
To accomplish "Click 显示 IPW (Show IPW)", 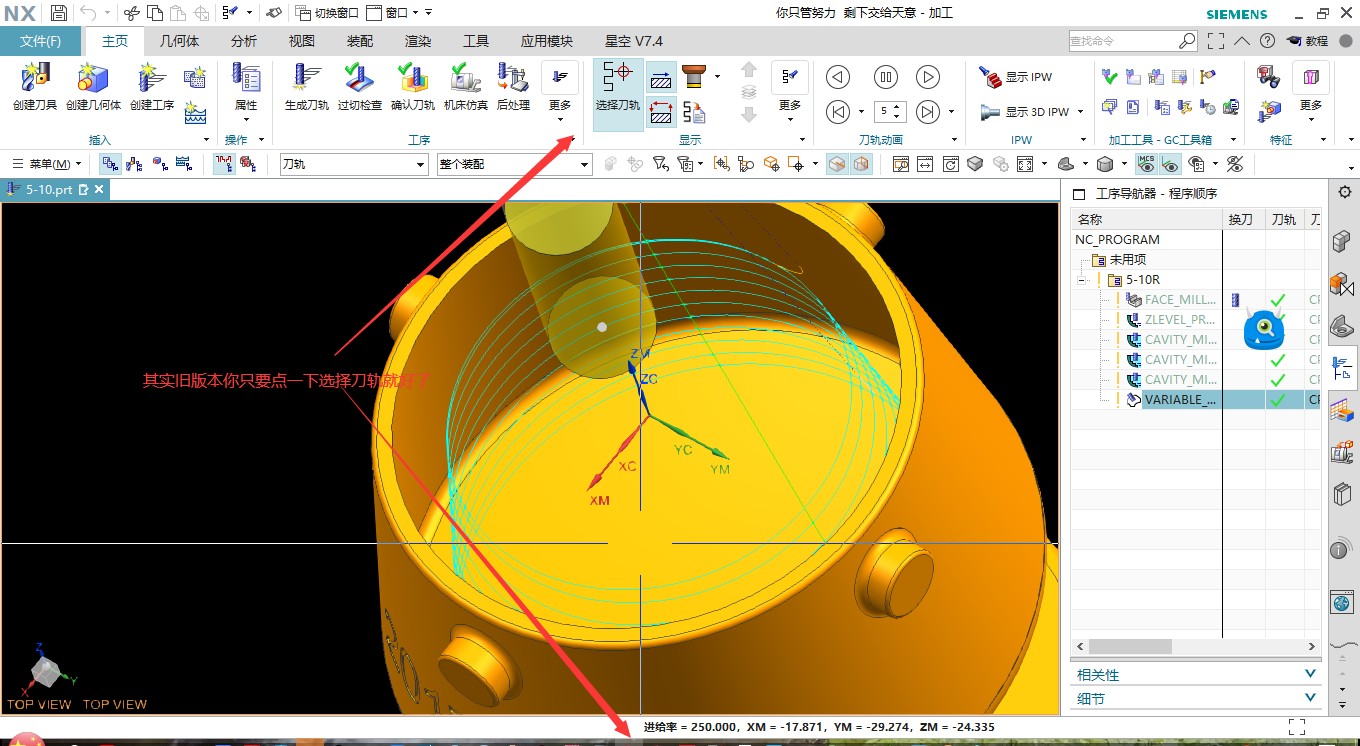I will pos(1016,77).
